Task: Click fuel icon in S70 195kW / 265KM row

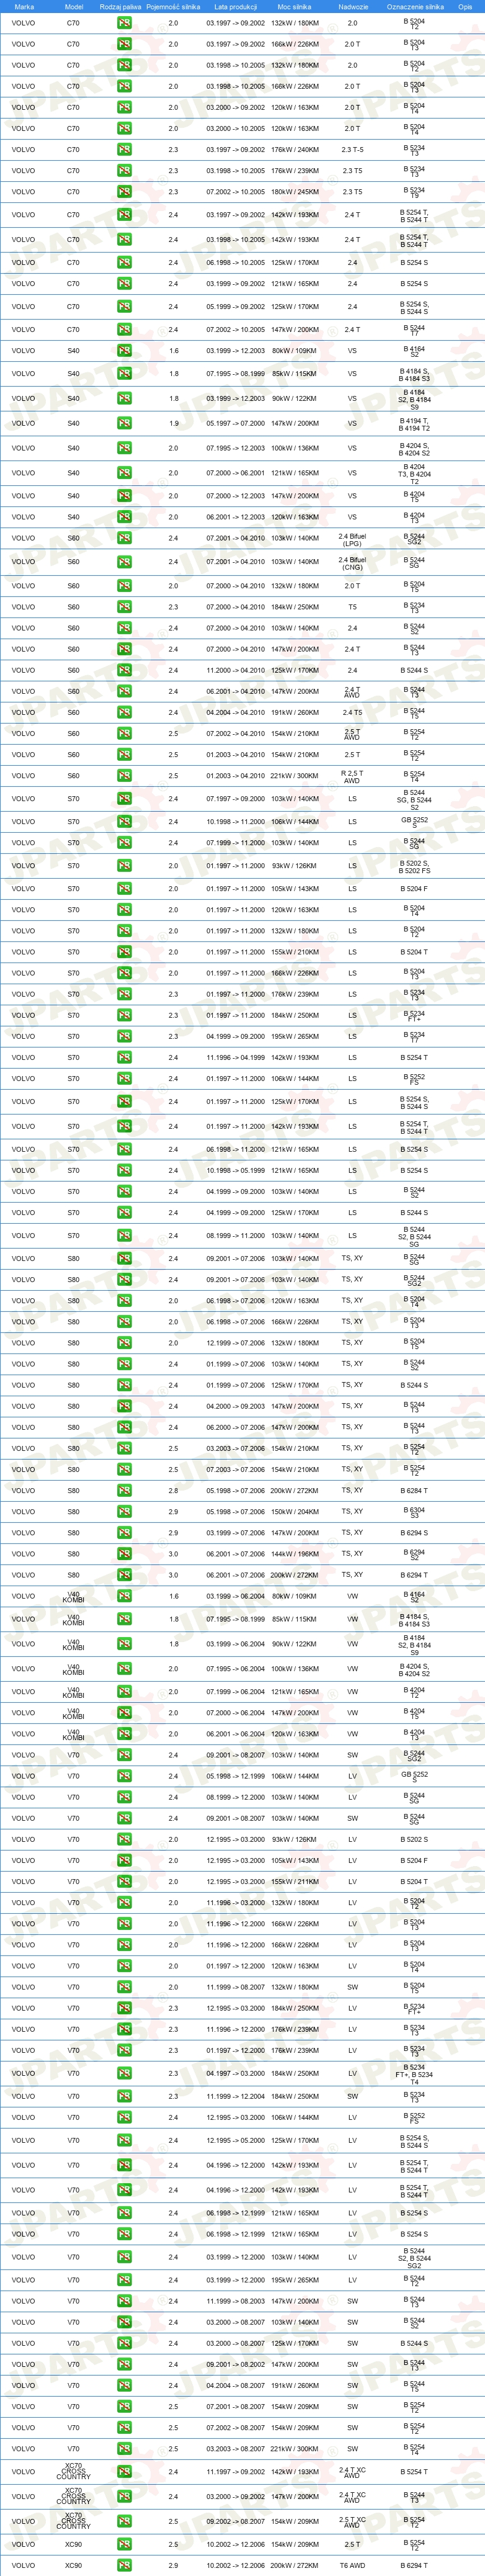Action: [x=124, y=1036]
